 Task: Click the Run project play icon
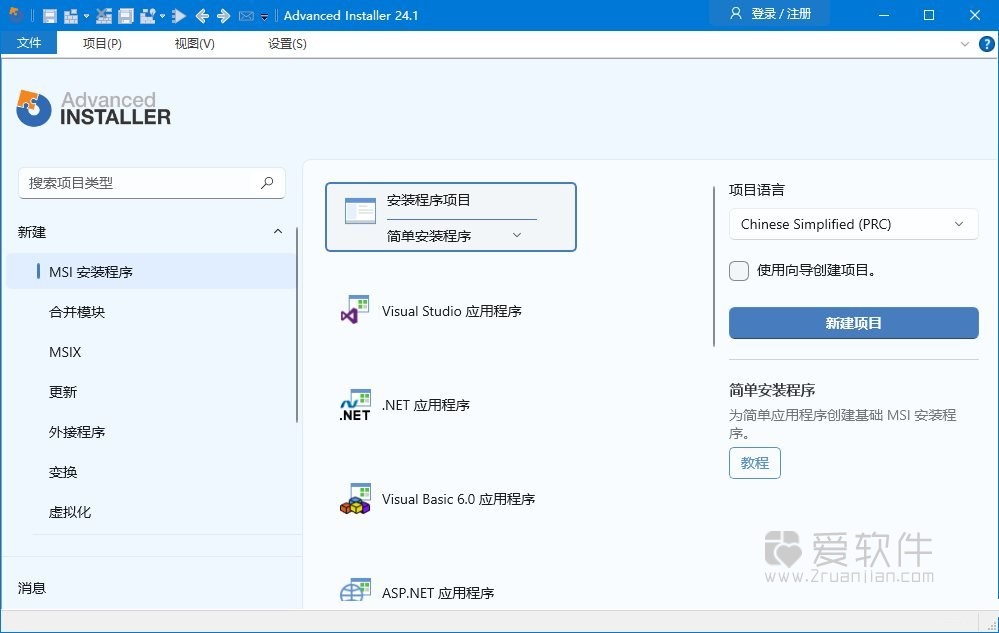(179, 16)
